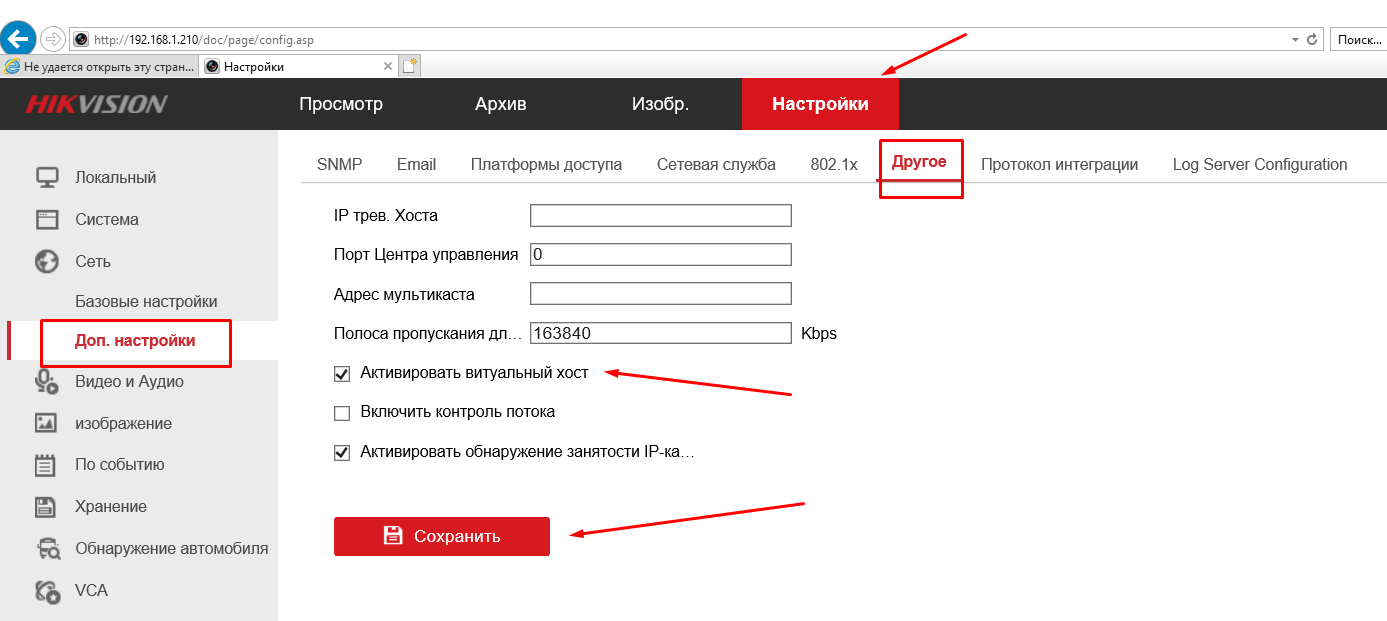Disable Активировать обнаружение занятости IP-камеры

point(342,452)
